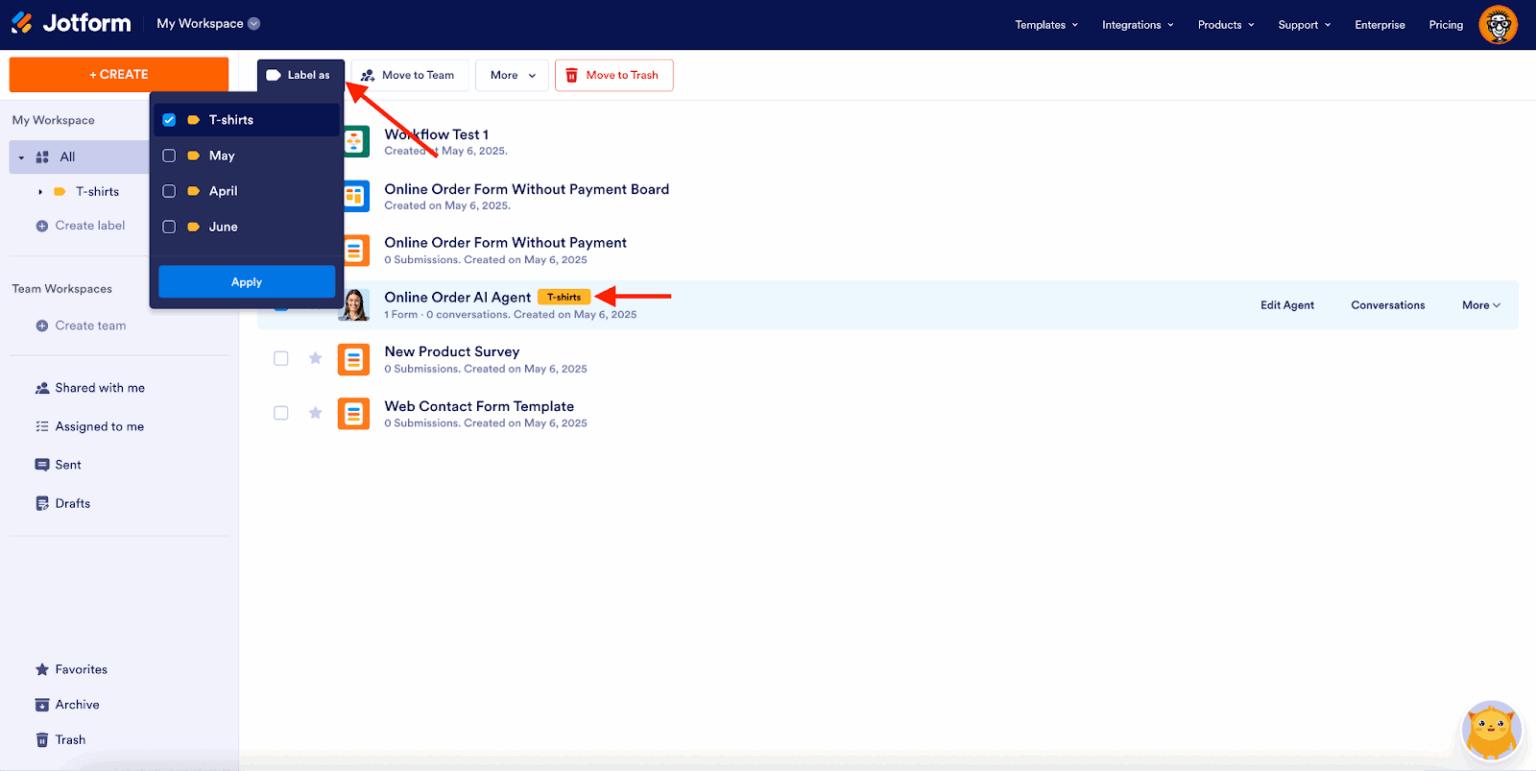This screenshot has height=771, width=1536.
Task: Select the New Product Survey checkbox
Action: point(280,358)
